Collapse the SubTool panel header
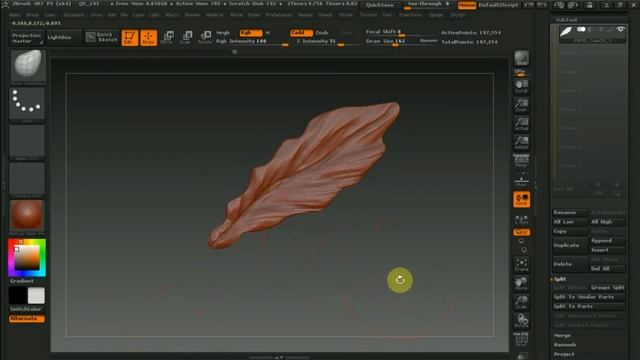 (x=567, y=19)
